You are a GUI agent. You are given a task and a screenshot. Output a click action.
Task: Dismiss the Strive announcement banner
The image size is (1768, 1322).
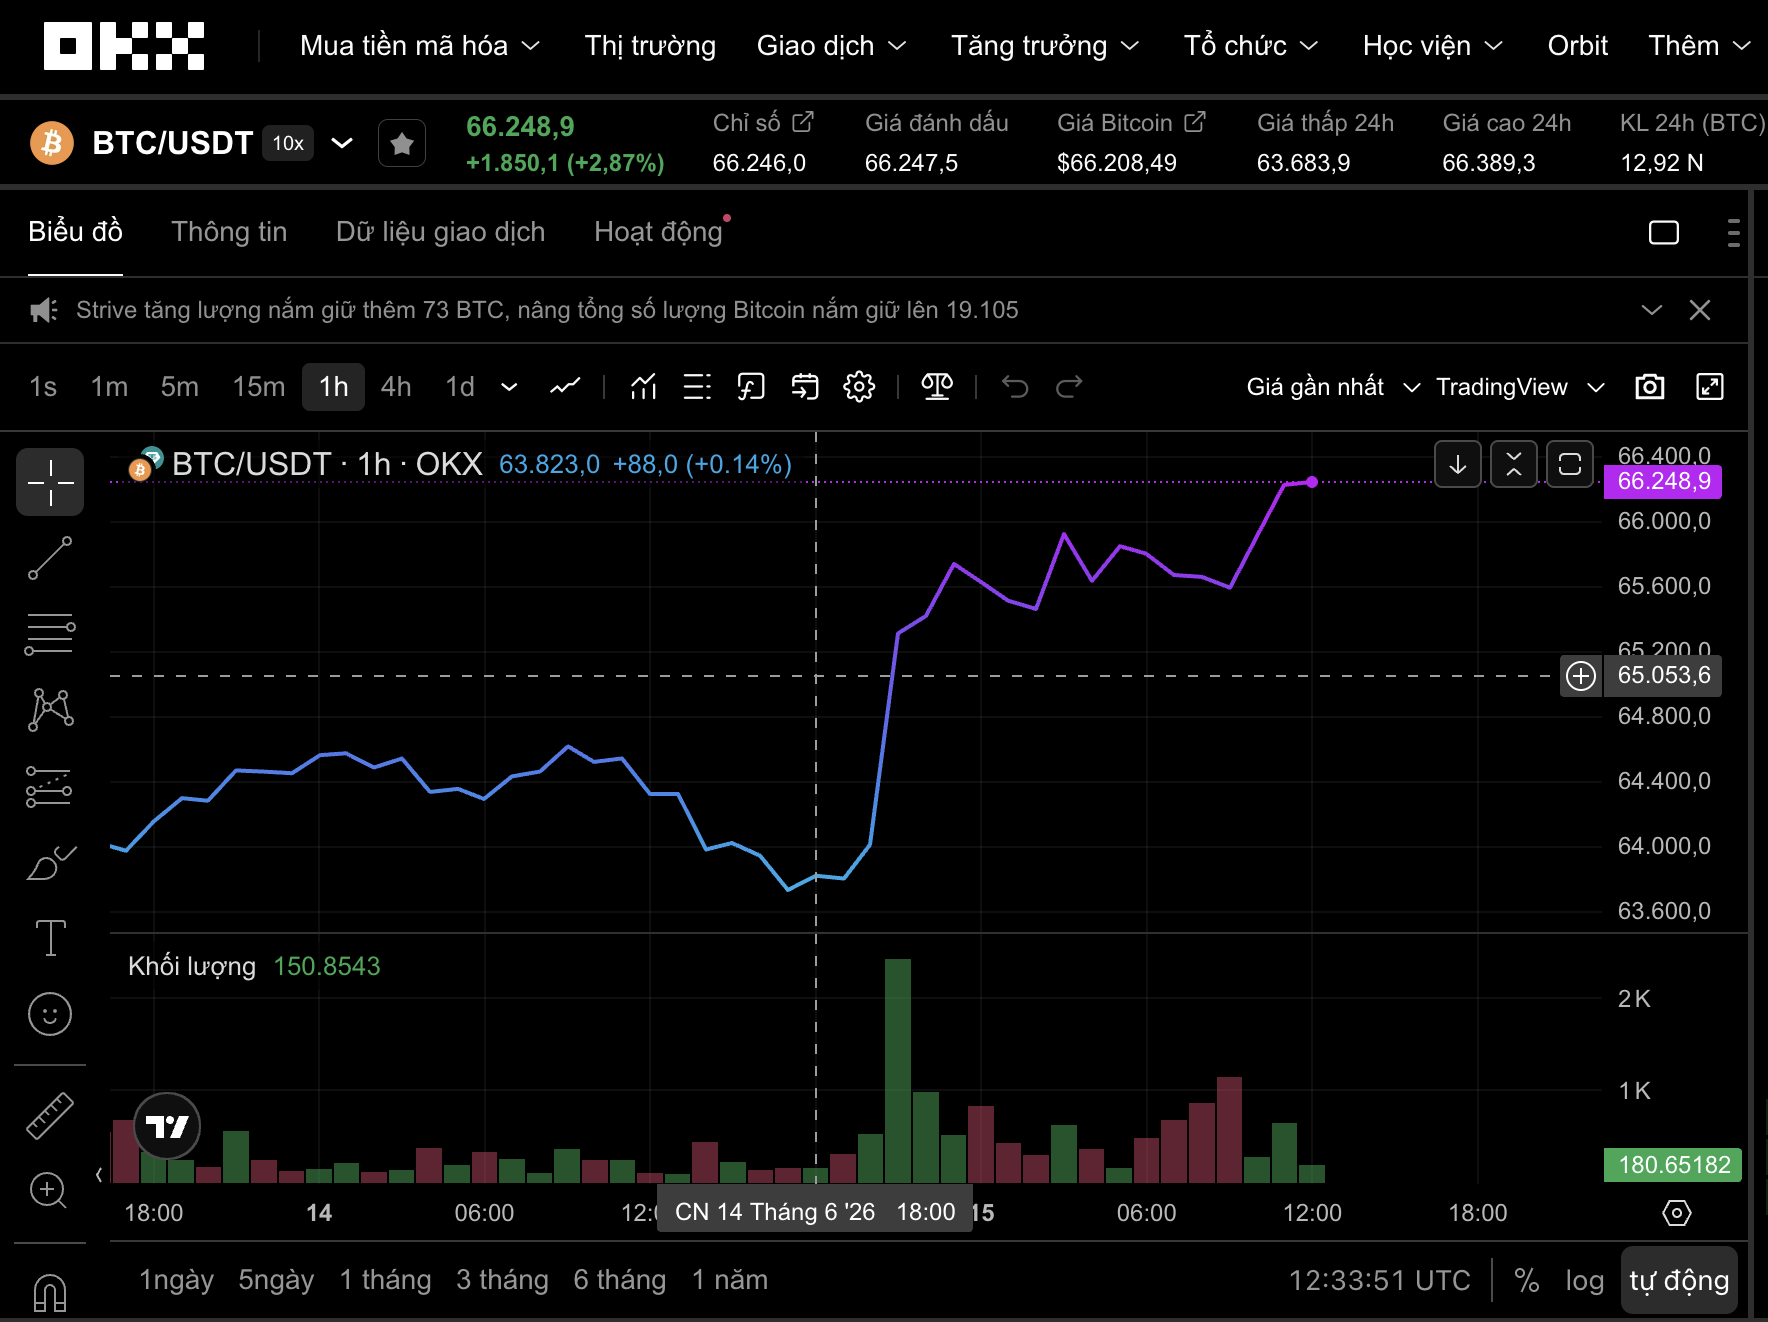[1700, 310]
